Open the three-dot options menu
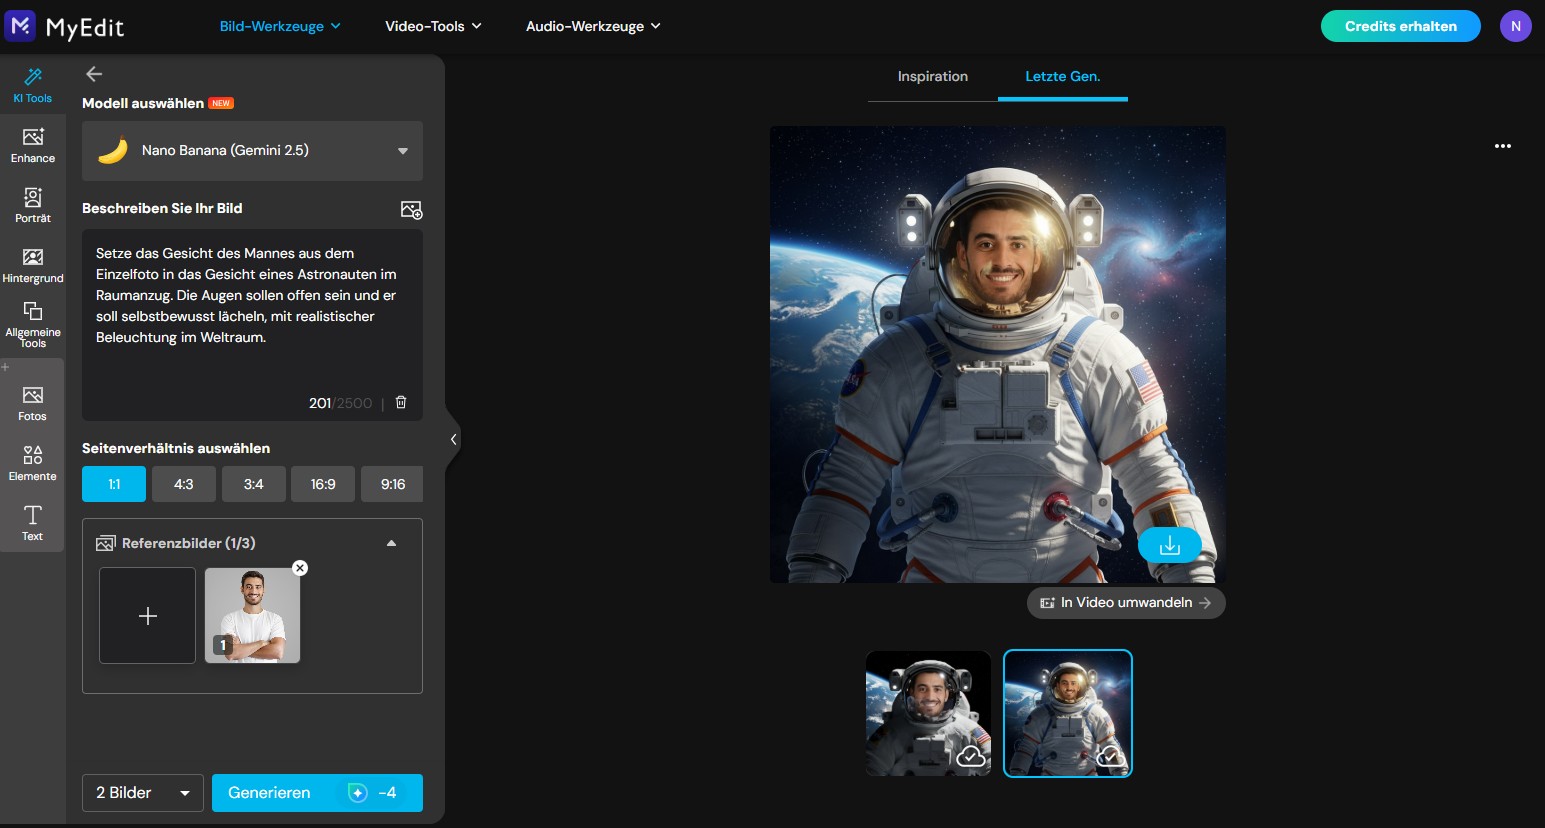Image resolution: width=1545 pixels, height=828 pixels. tap(1503, 146)
